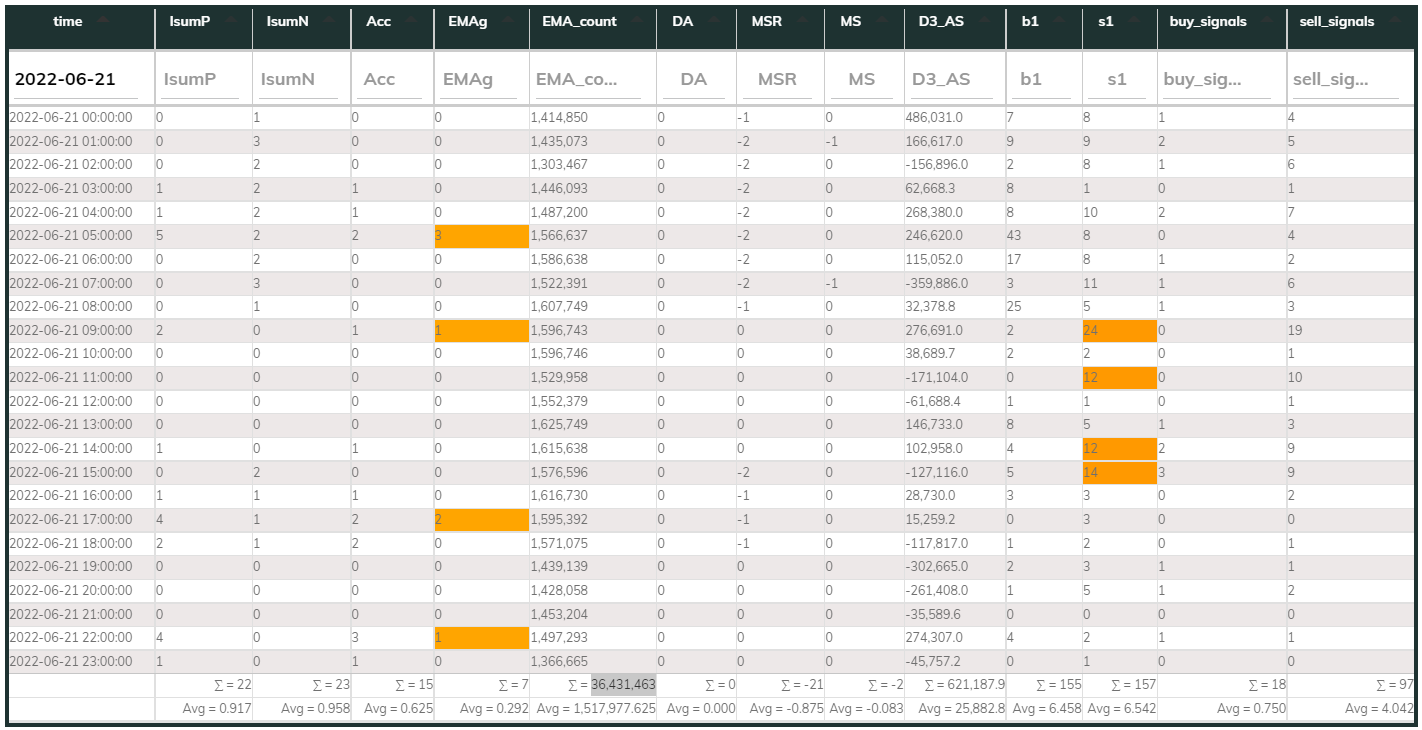Click the Acc filter input
Image resolution: width=1422 pixels, height=730 pixels.
pos(390,79)
